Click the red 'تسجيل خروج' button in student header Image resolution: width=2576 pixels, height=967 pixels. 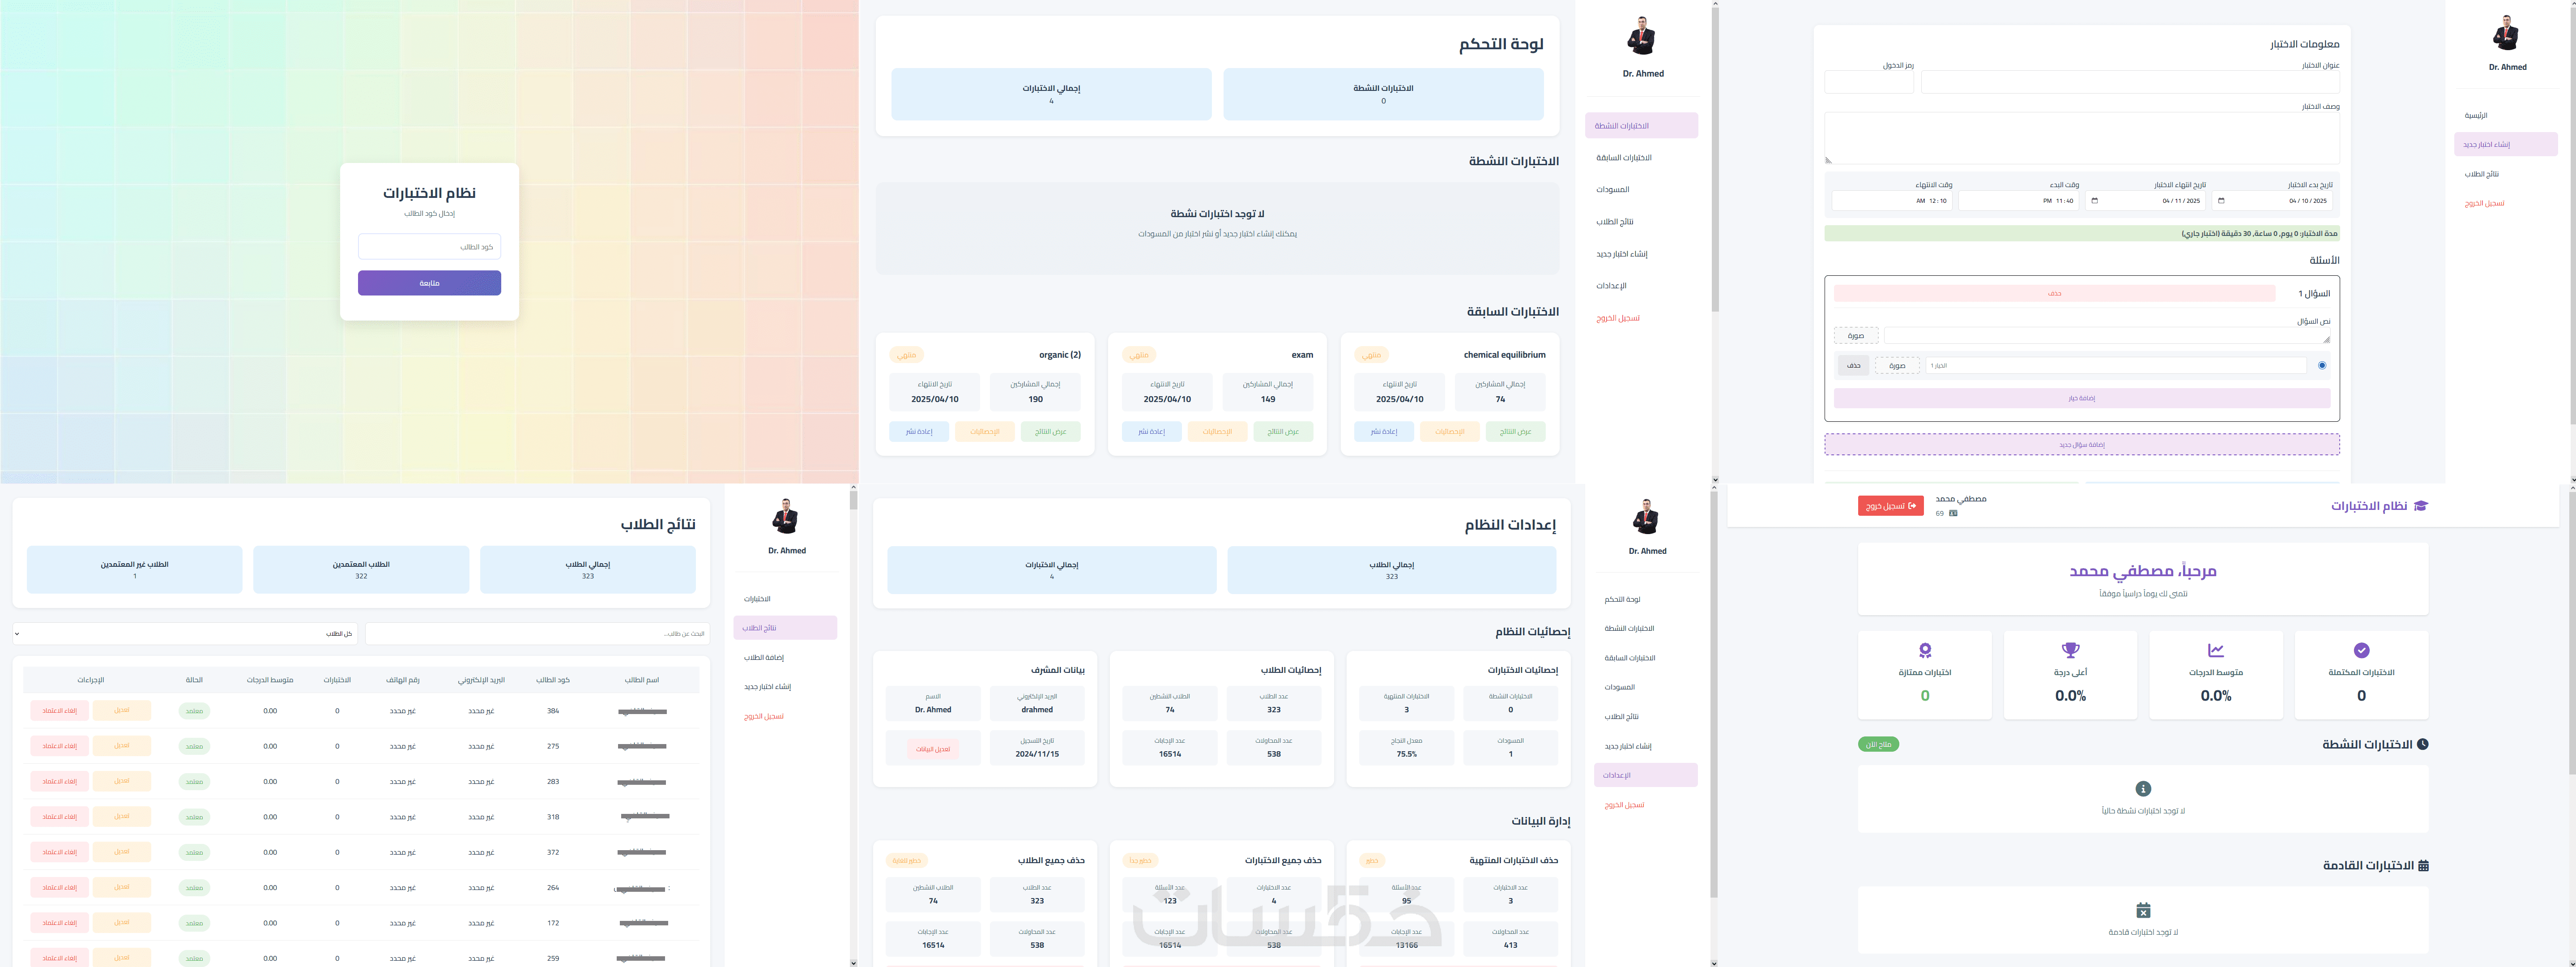[x=1891, y=506]
